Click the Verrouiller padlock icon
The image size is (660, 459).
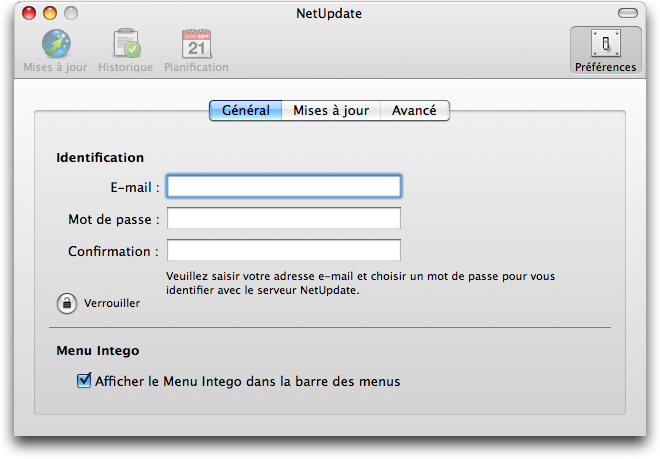coord(67,303)
